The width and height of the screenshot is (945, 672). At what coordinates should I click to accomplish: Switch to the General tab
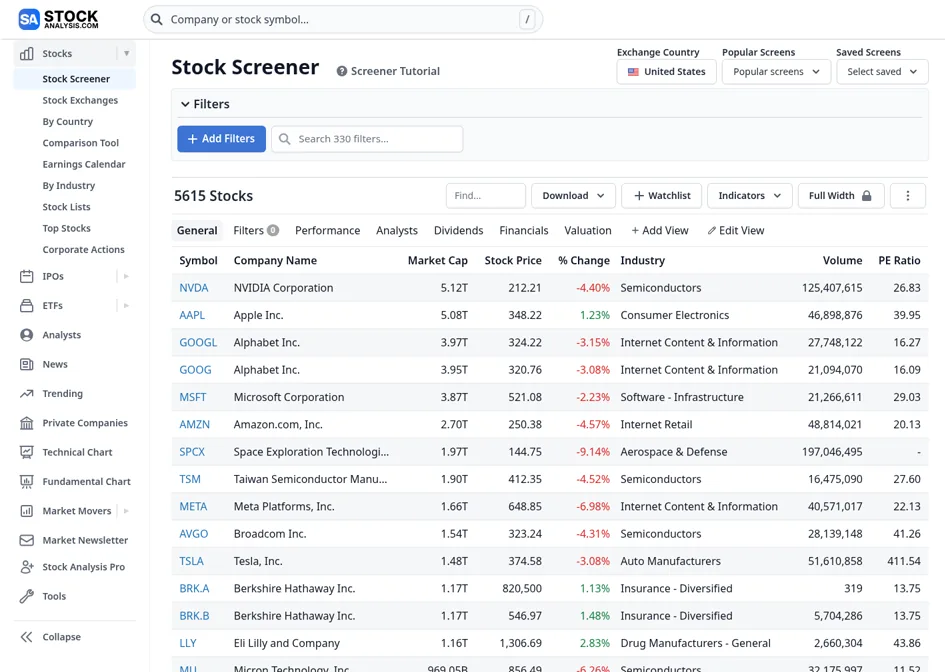197,230
